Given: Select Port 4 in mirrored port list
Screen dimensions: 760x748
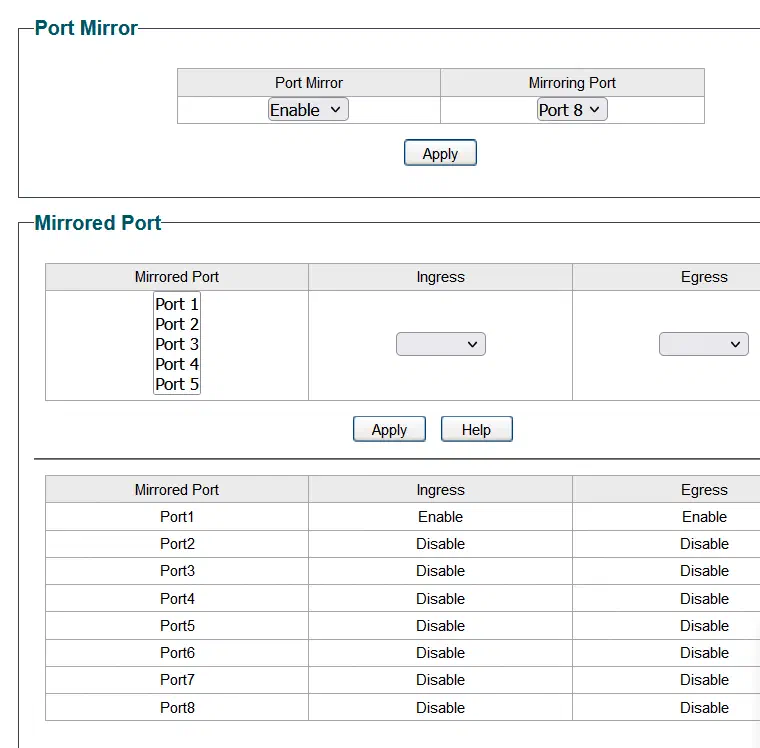Looking at the screenshot, I should (177, 364).
